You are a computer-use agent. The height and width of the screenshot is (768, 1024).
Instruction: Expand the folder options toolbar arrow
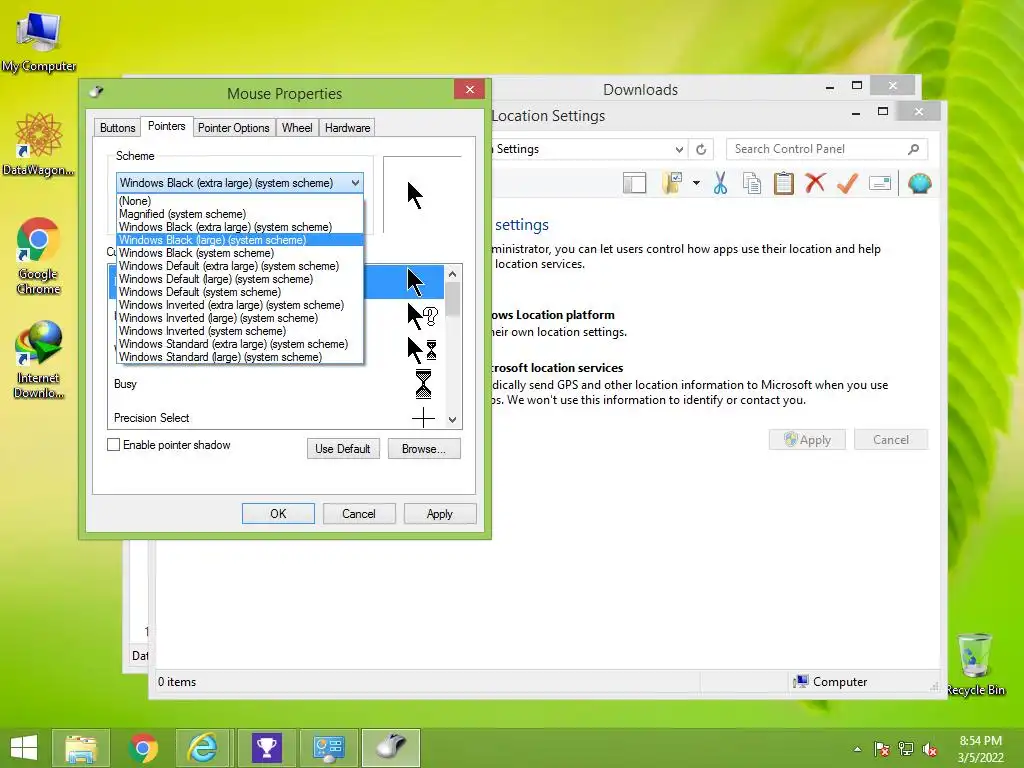(696, 184)
